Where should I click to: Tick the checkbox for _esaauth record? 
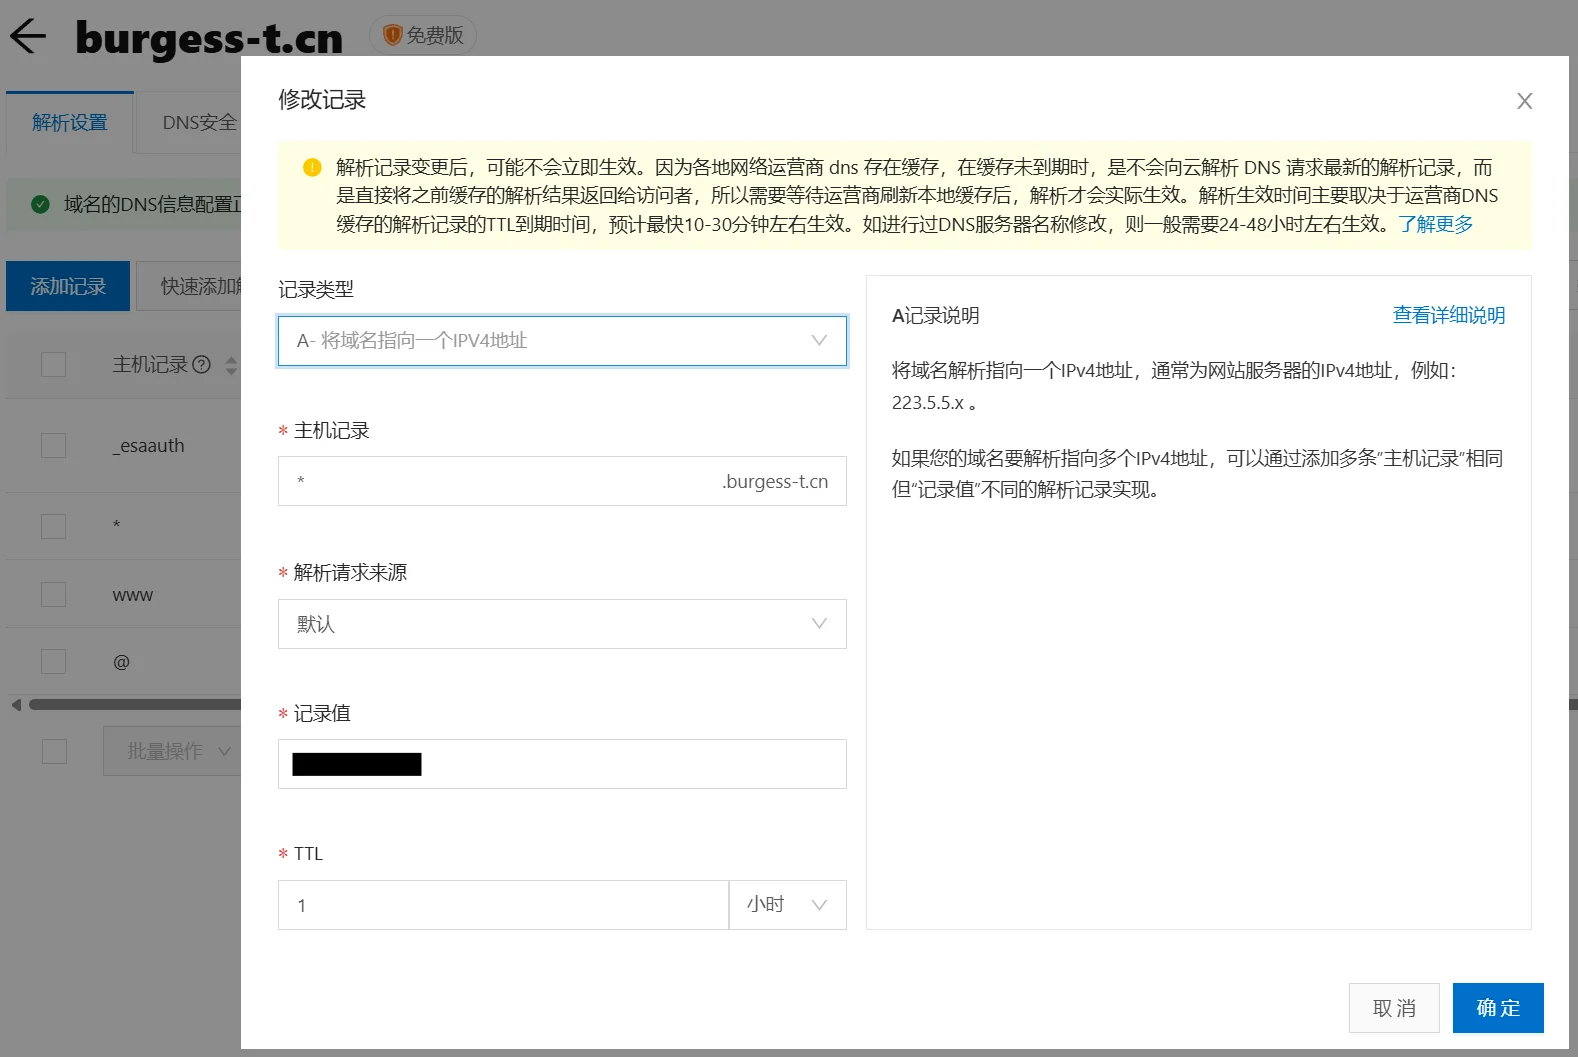point(54,445)
